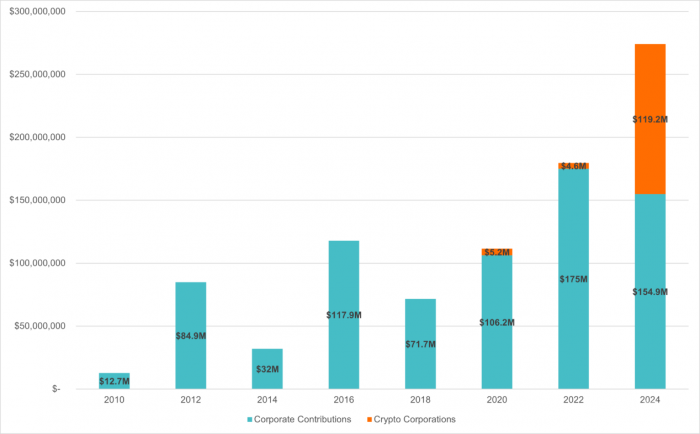Click the $150,000,000 y-axis label
The image size is (700, 434).
[36, 200]
